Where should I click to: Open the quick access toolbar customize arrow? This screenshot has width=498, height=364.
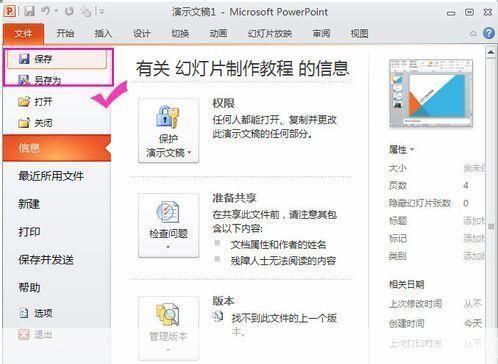click(x=101, y=12)
